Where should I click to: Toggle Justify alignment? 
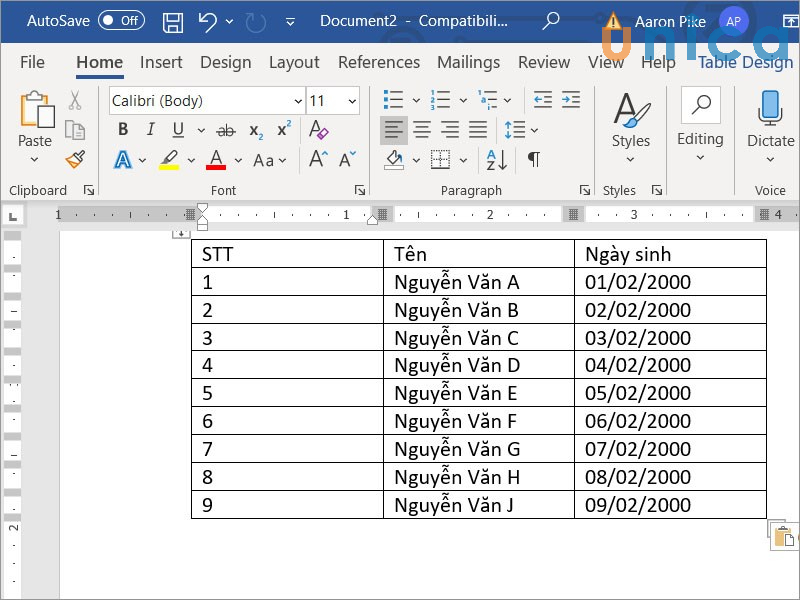478,130
